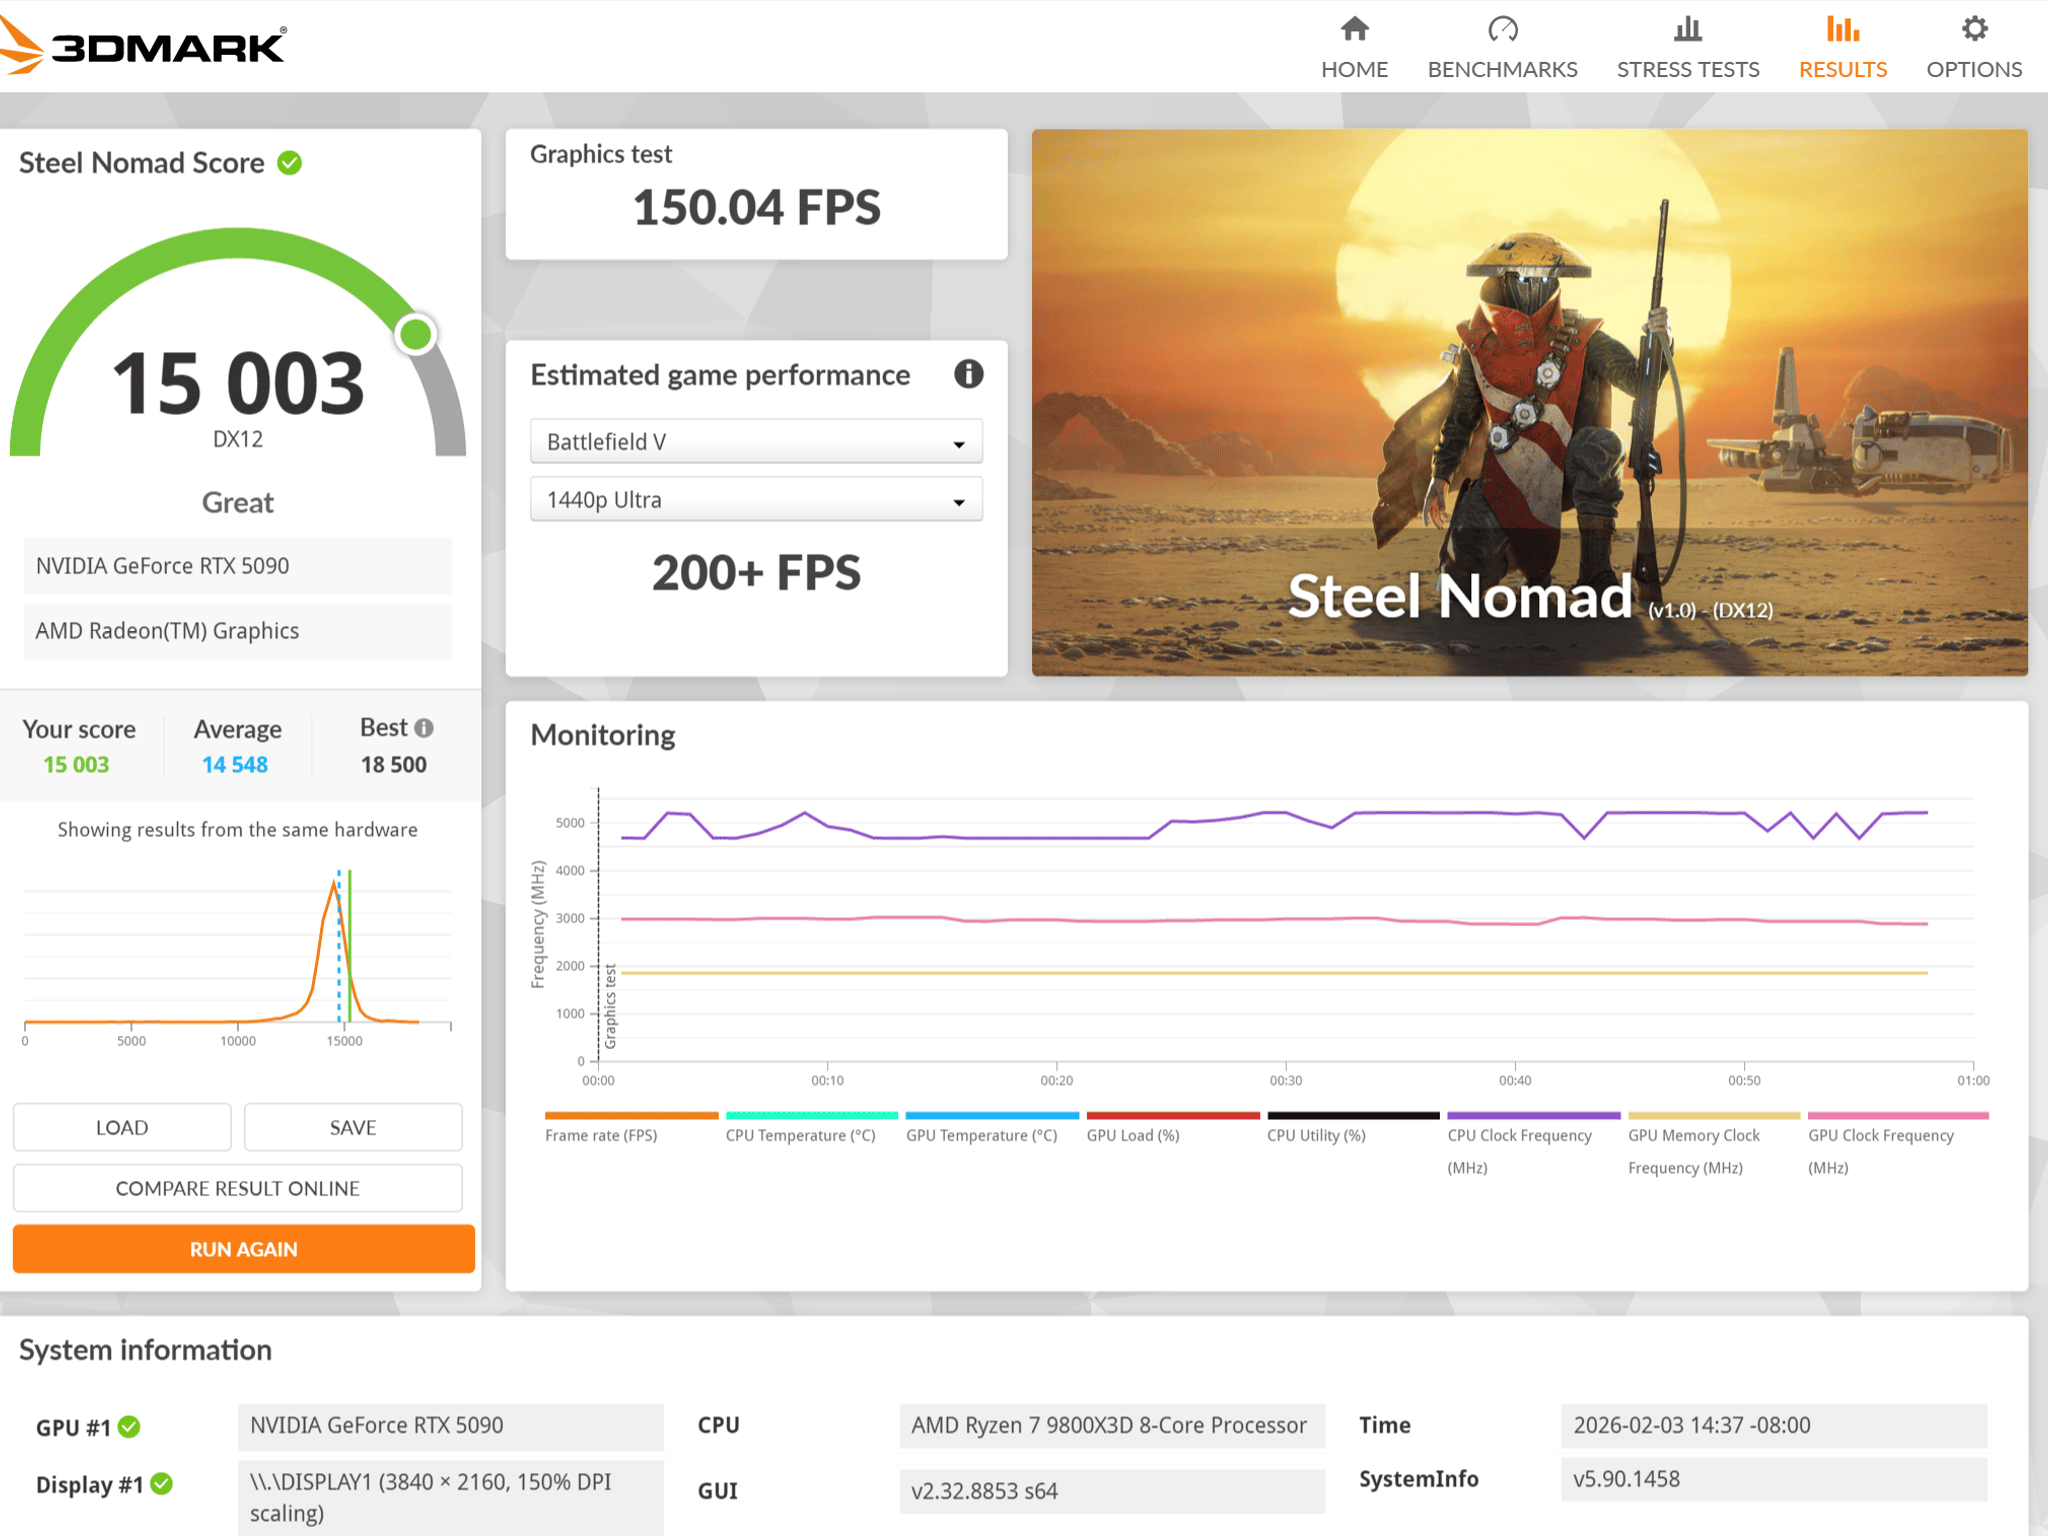Click the AMD Radeon(TM) Graphics row

click(x=238, y=631)
